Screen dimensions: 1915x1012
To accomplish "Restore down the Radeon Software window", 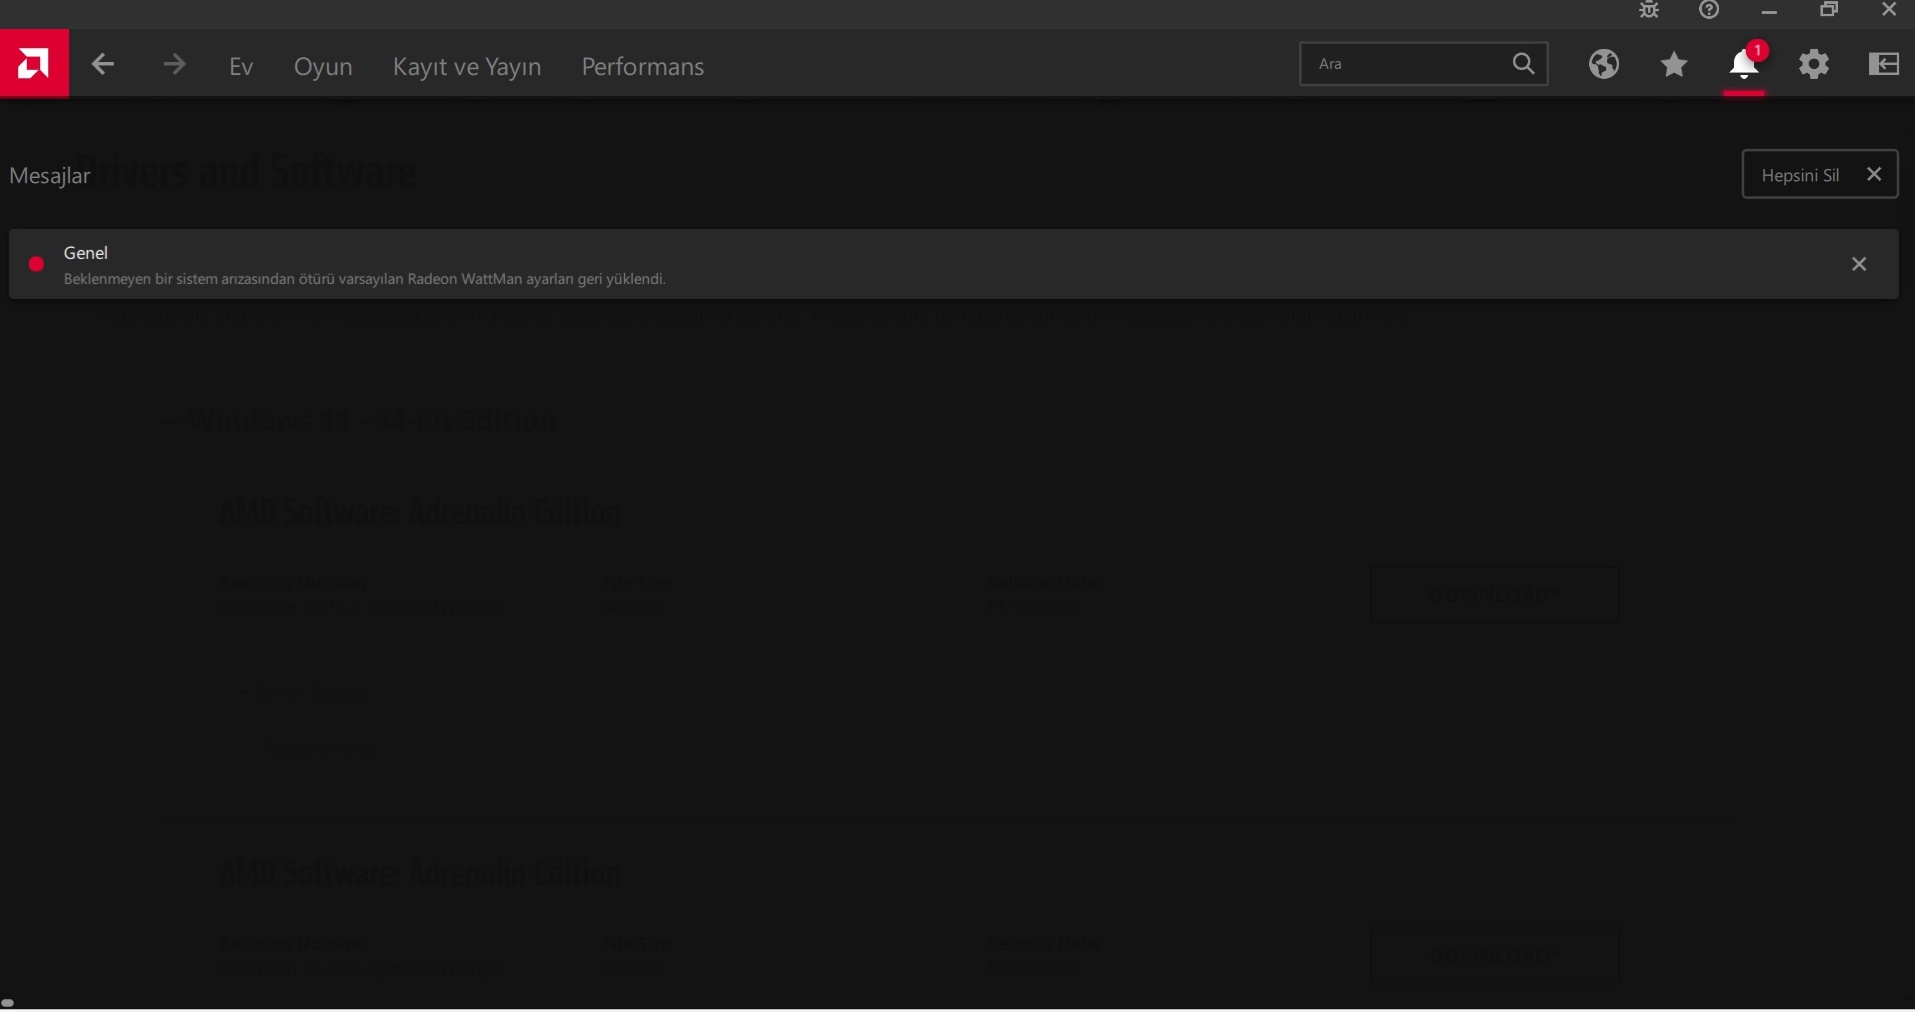I will pos(1830,11).
